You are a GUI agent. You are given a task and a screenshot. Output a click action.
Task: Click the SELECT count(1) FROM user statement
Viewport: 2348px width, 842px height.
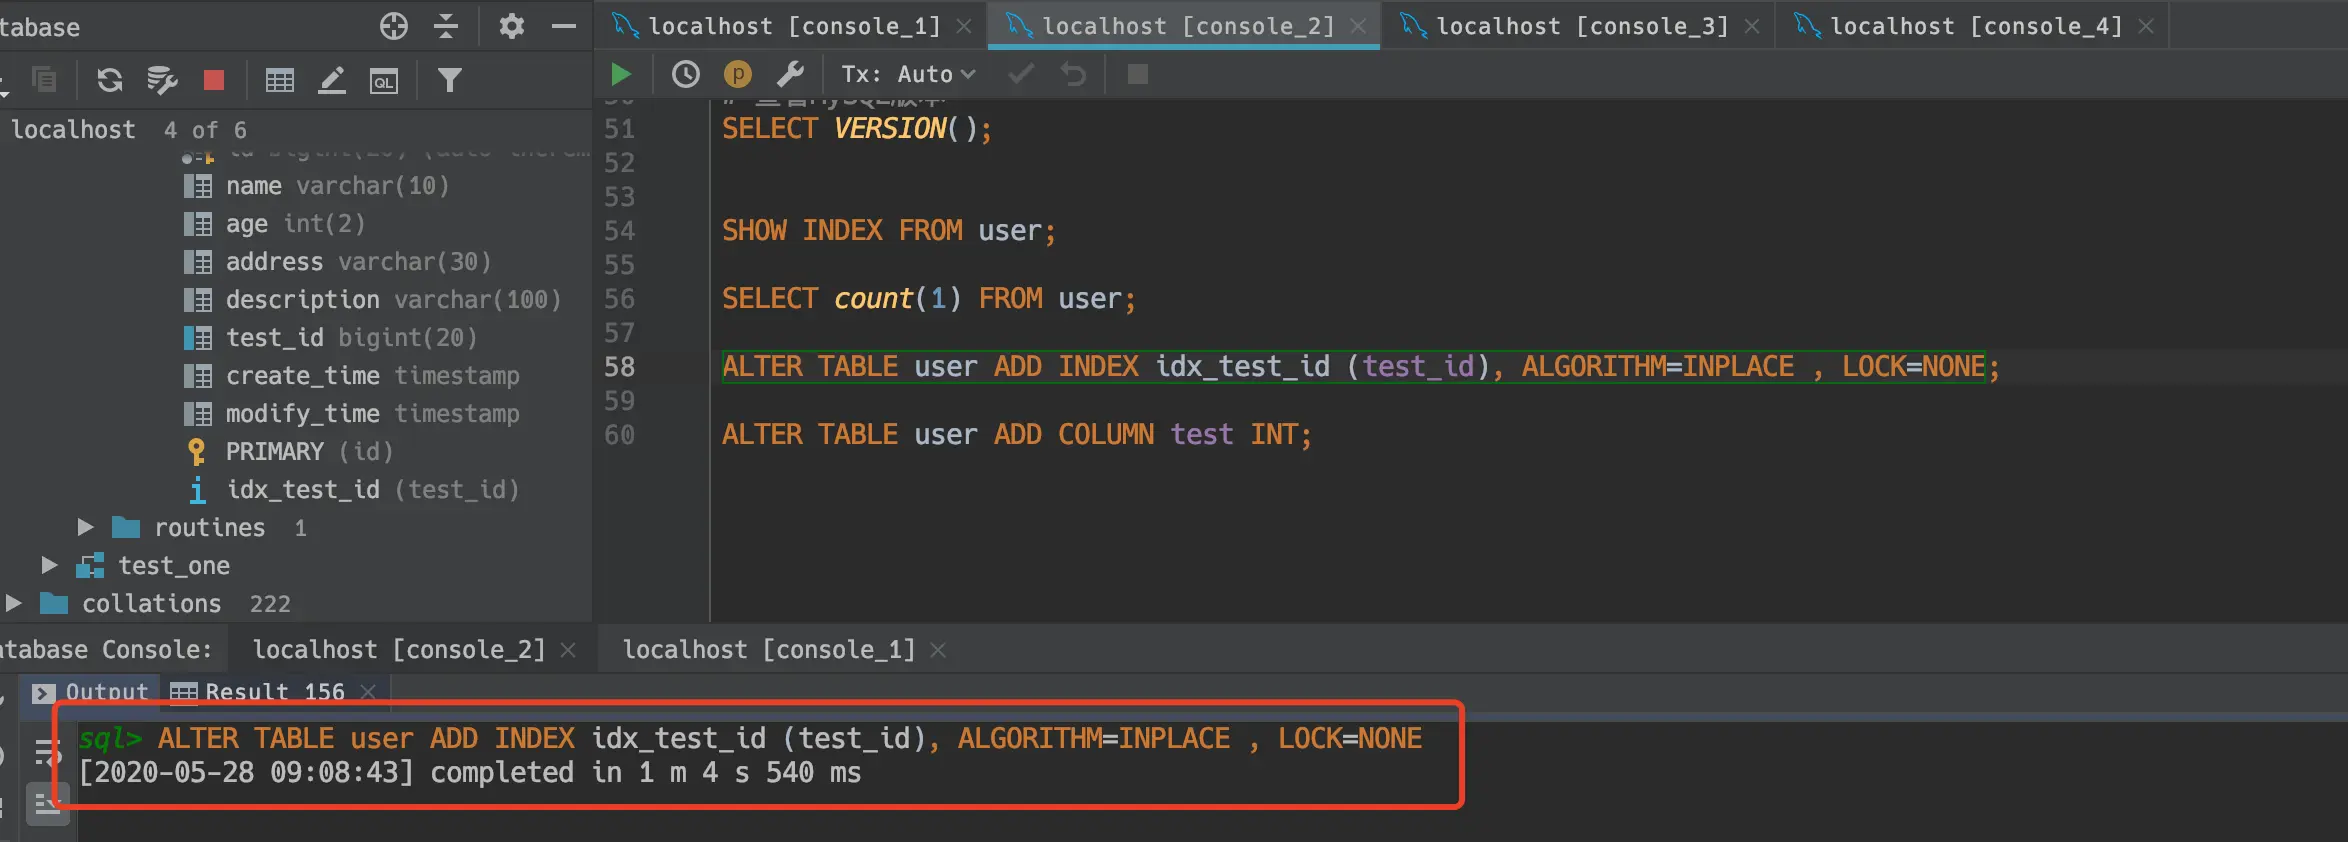929,299
